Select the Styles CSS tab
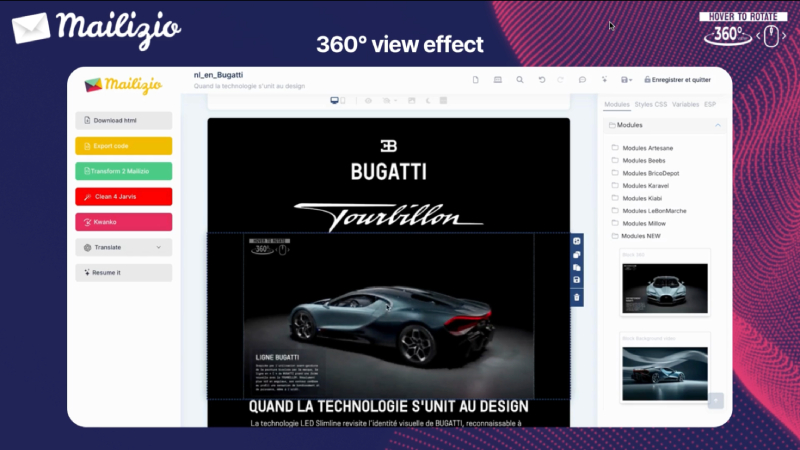Viewport: 800px width, 450px height. click(x=651, y=104)
